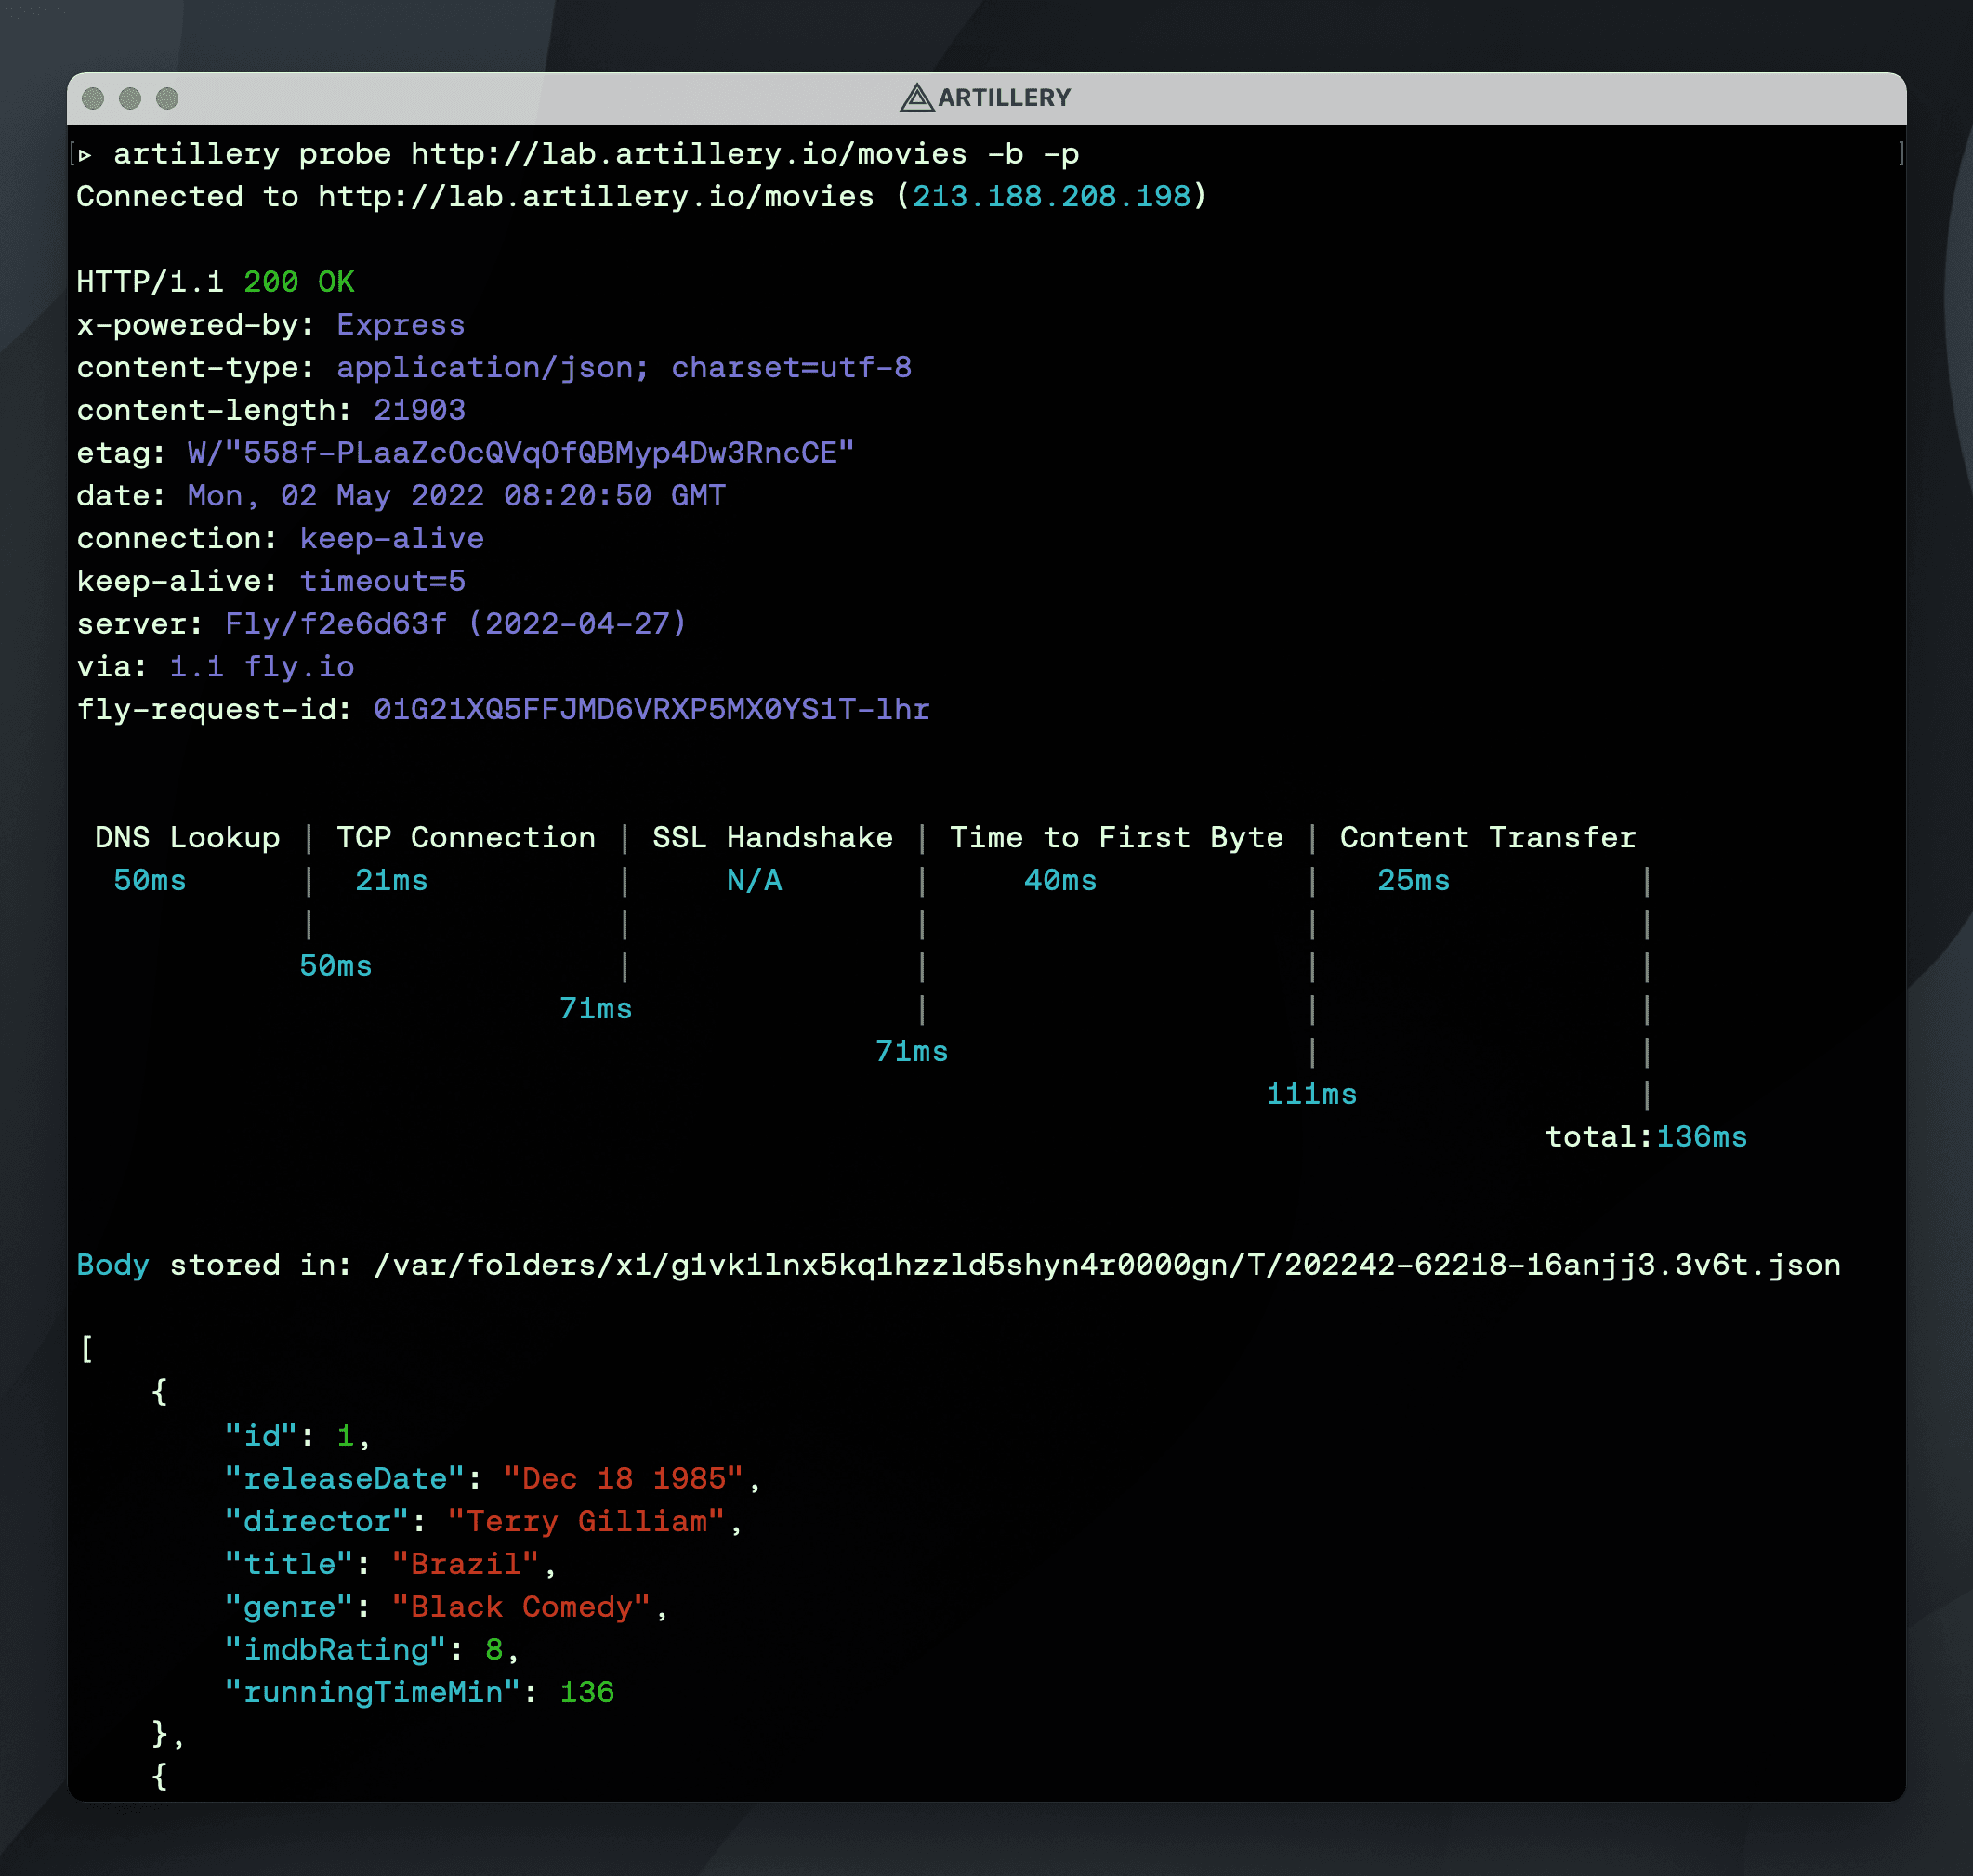
Task: Click the red close window button
Action: tap(93, 98)
